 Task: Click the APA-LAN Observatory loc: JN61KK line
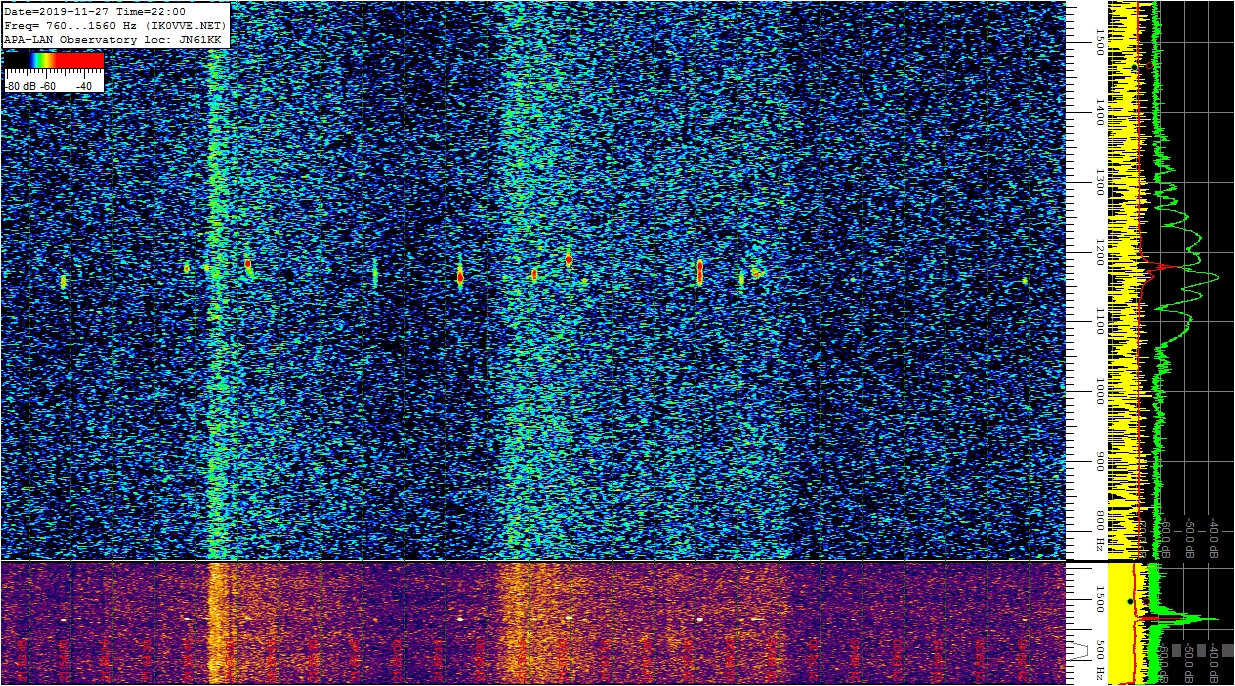(x=112, y=39)
